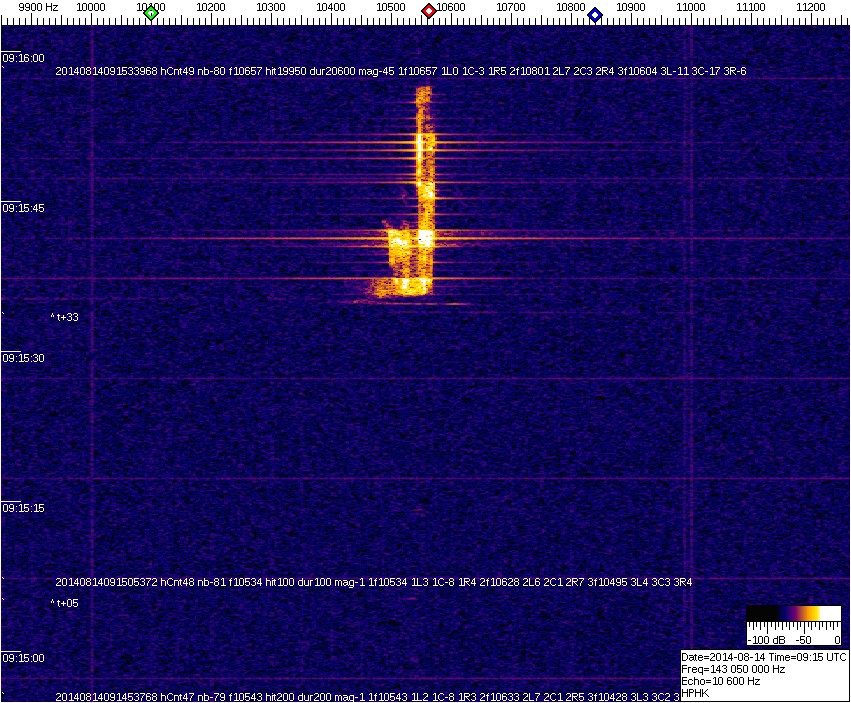Click the green diamond frequency marker
The height and width of the screenshot is (703, 851).
pos(151,13)
